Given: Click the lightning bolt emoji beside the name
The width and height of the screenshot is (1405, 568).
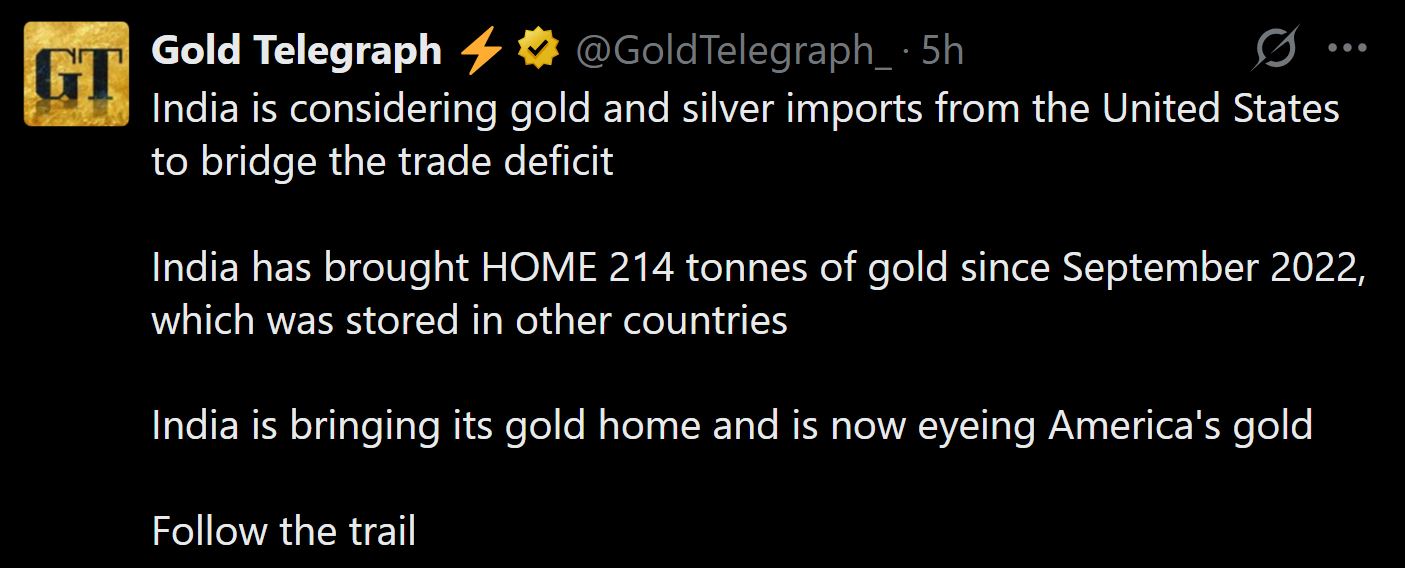Looking at the screenshot, I should (x=482, y=50).
